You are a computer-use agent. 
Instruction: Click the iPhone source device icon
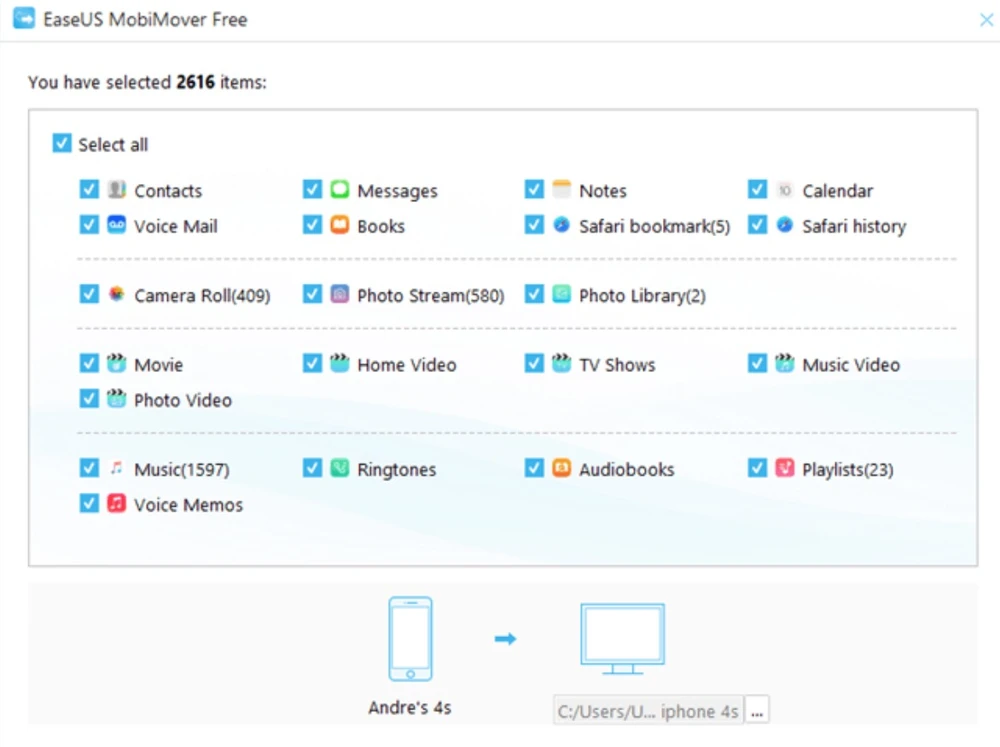(410, 639)
